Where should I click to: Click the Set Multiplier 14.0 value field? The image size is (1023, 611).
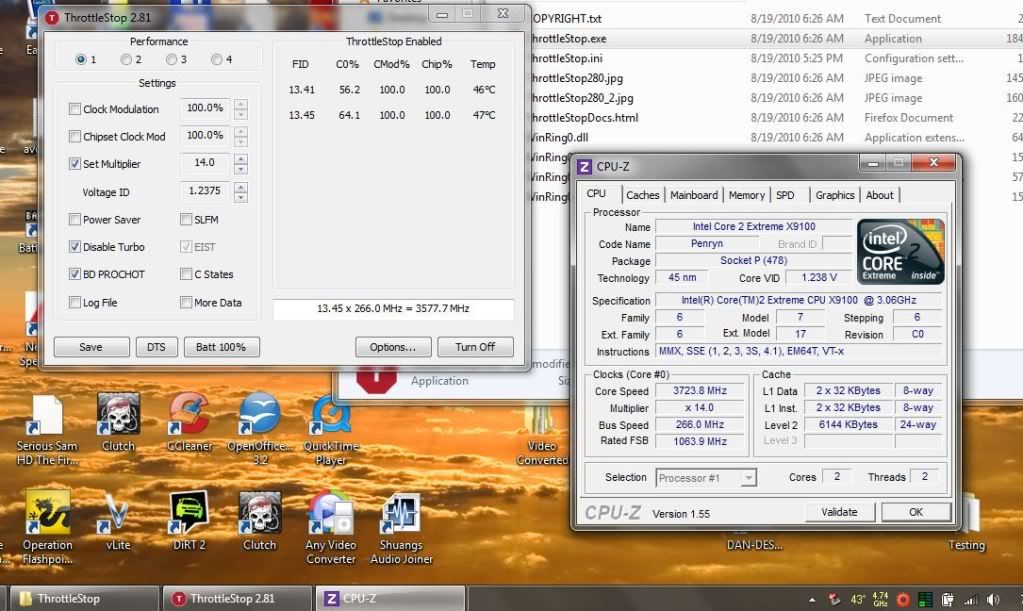205,163
